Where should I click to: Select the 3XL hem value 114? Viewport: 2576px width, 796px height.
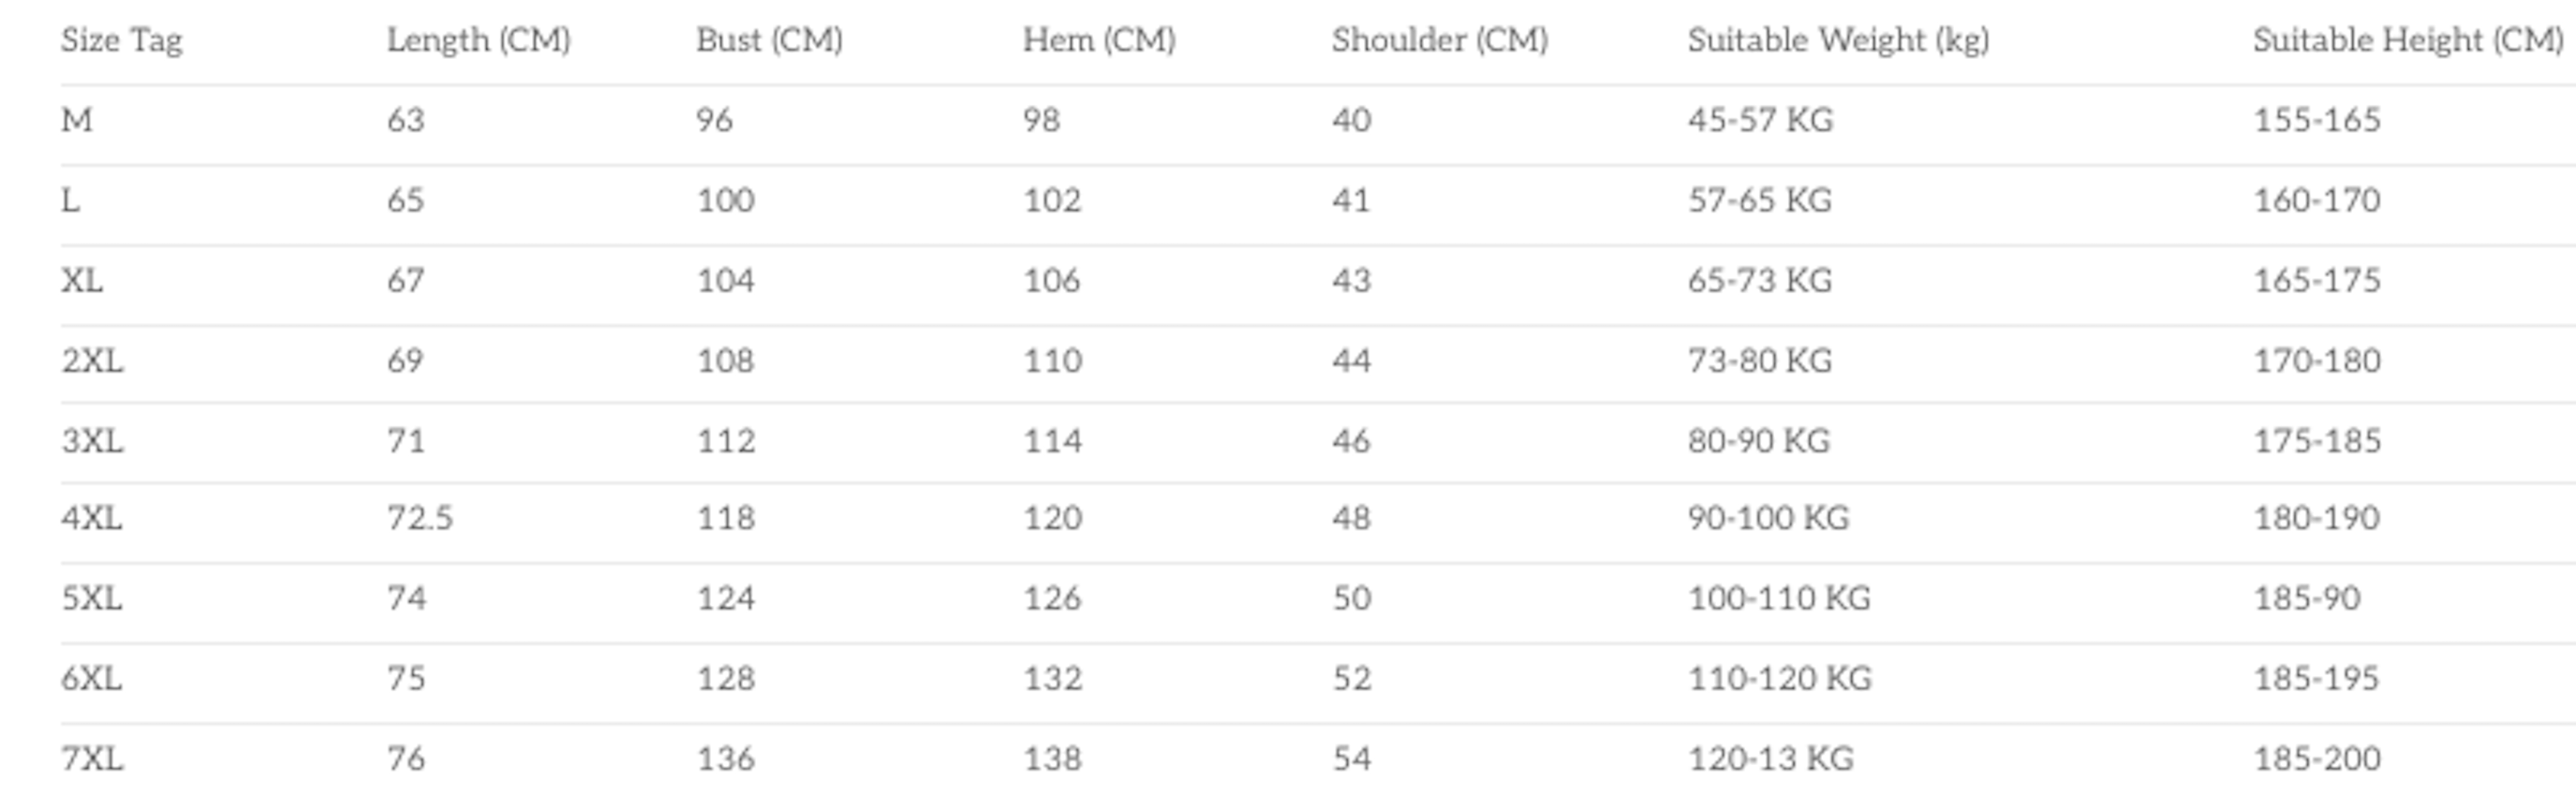click(1052, 441)
